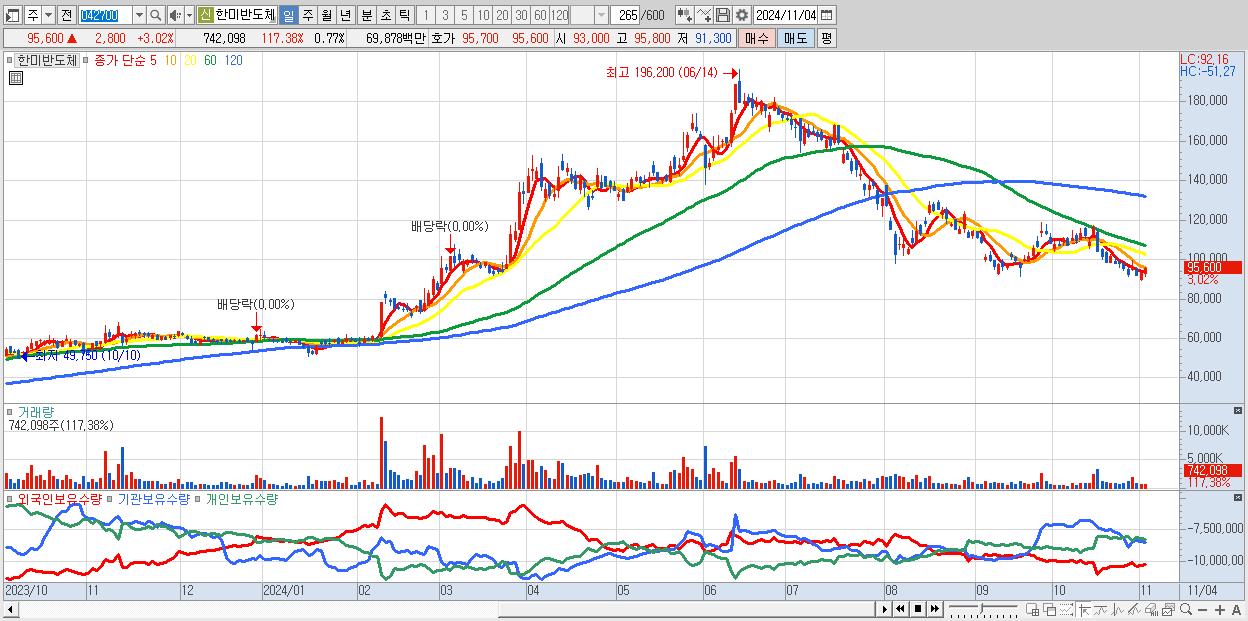Click the stop square button
1248x621 pixels.
[918, 609]
